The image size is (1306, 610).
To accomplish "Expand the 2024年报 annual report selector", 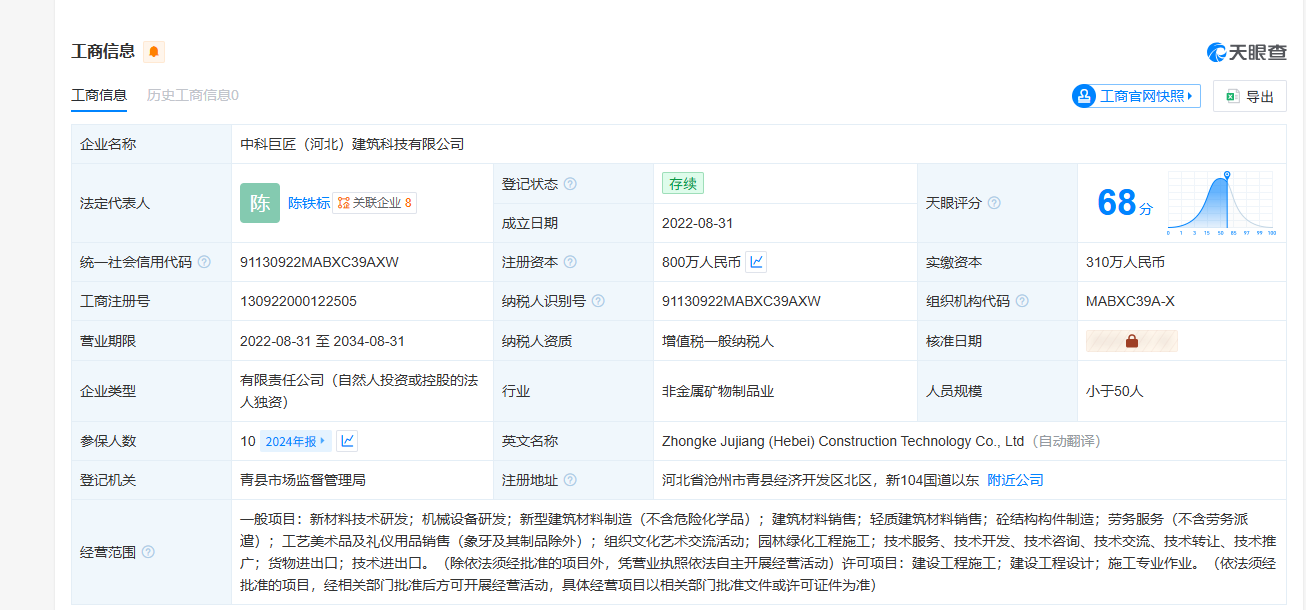I will (x=295, y=441).
